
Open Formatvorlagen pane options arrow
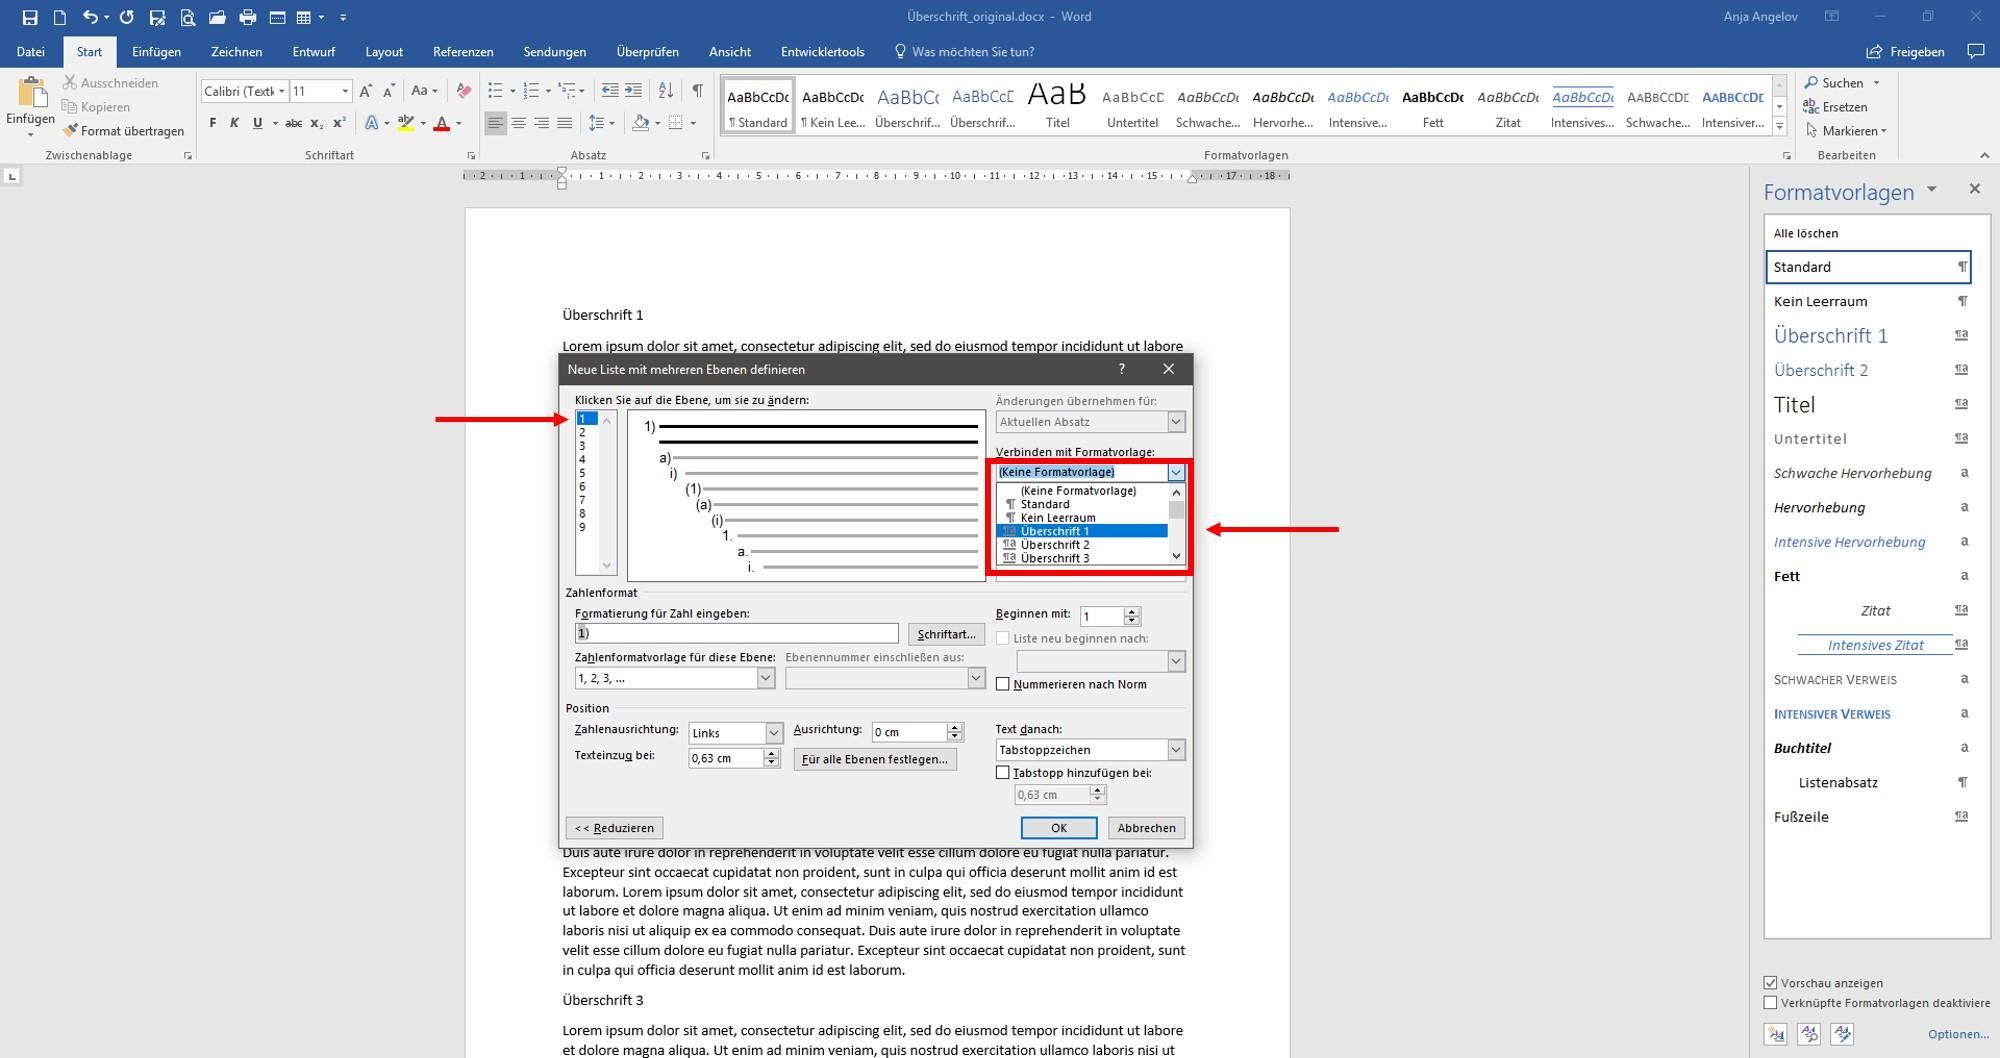(1932, 190)
